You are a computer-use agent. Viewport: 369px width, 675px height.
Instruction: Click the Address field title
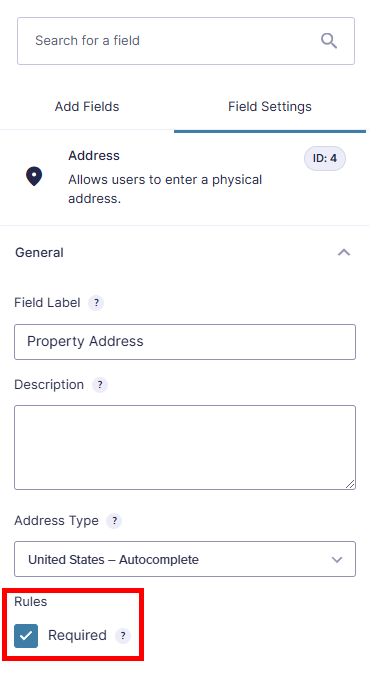[94, 155]
